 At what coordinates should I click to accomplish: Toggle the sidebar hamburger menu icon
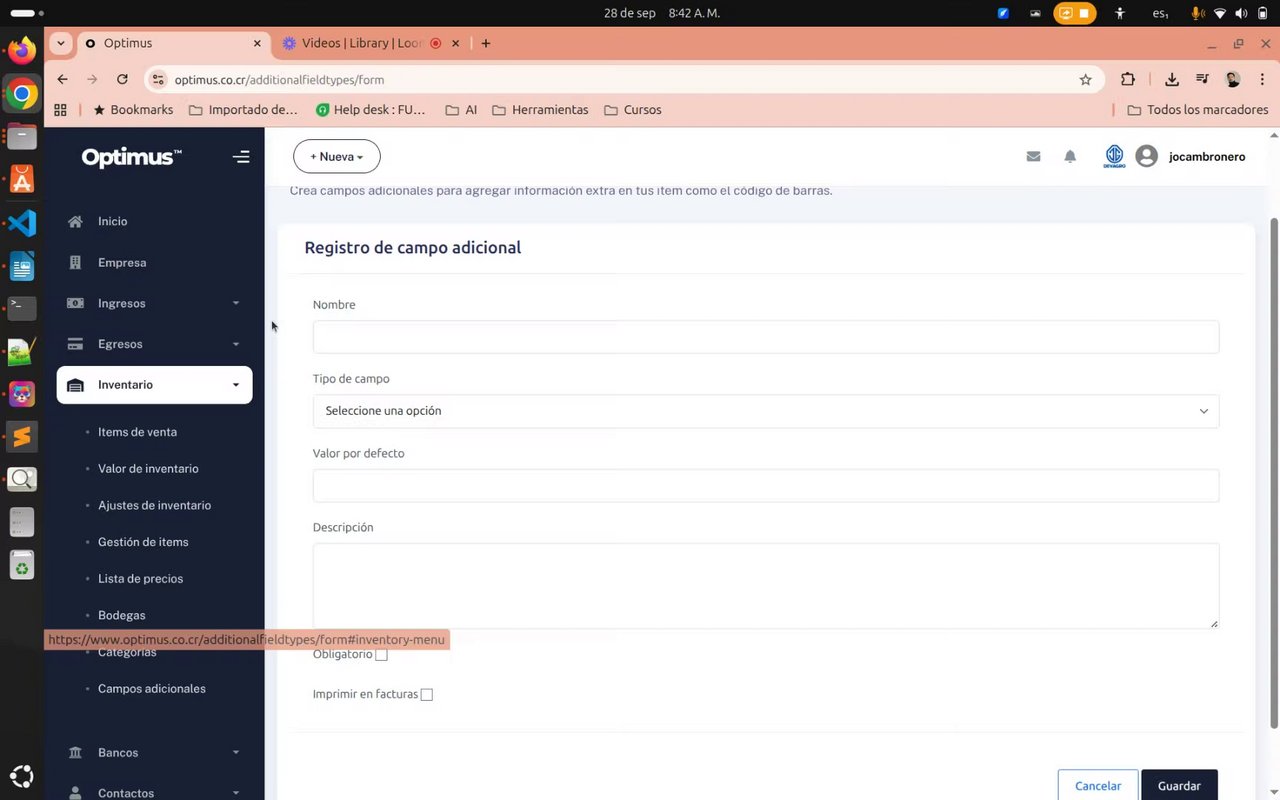(241, 157)
